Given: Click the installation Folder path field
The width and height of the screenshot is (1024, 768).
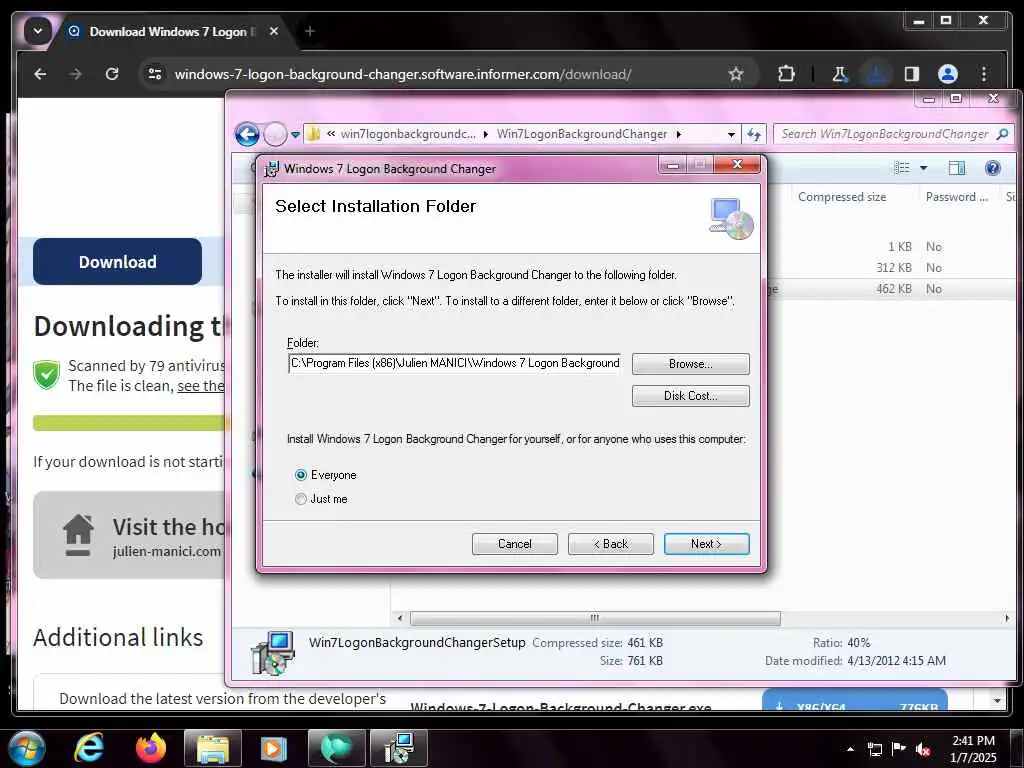Looking at the screenshot, I should (x=455, y=363).
